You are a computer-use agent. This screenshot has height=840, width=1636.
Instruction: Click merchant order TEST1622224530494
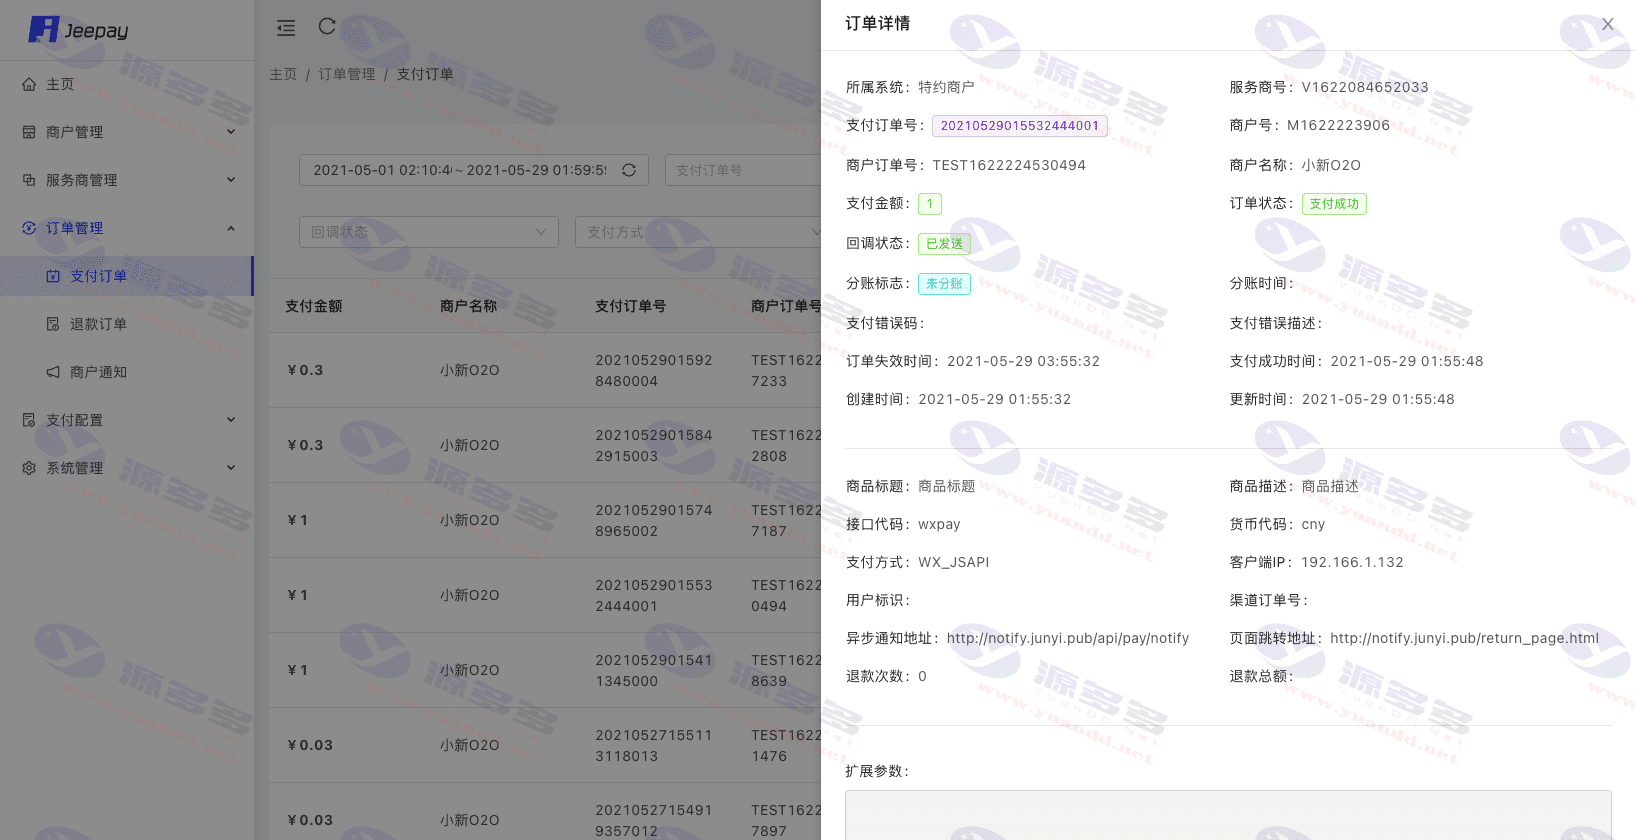click(1009, 165)
